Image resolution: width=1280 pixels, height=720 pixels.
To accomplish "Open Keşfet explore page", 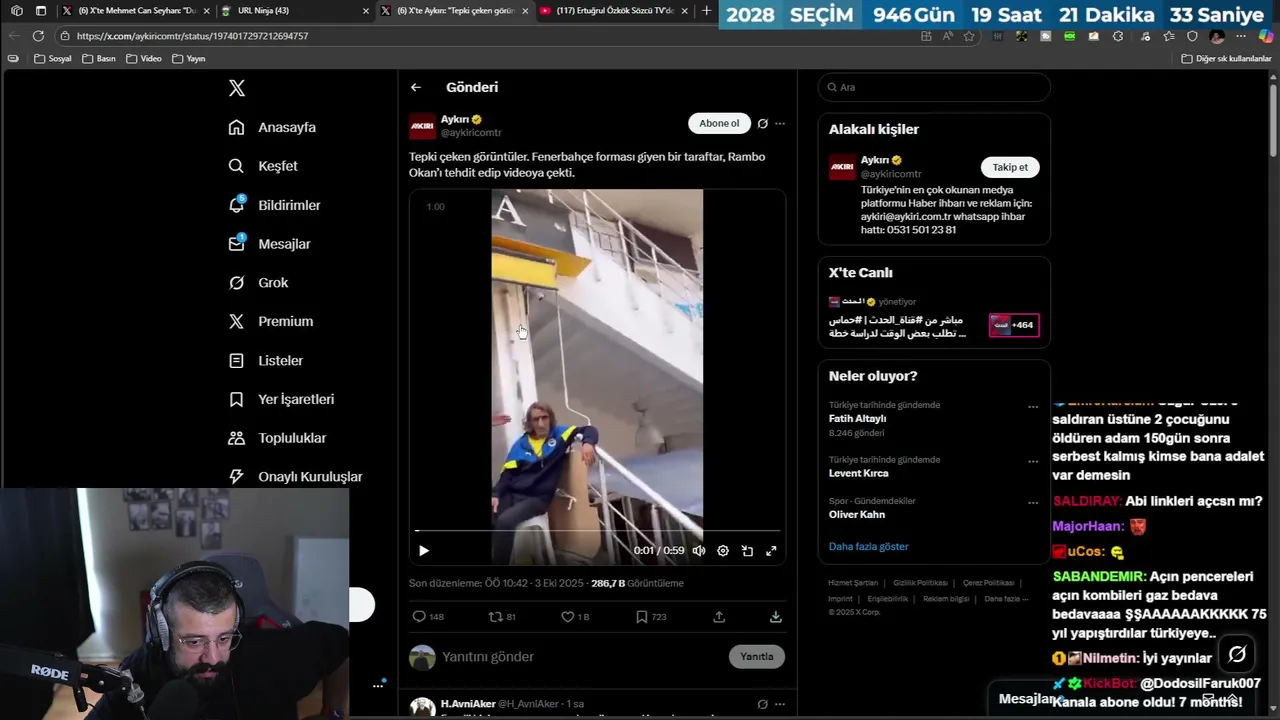I will pos(264,166).
